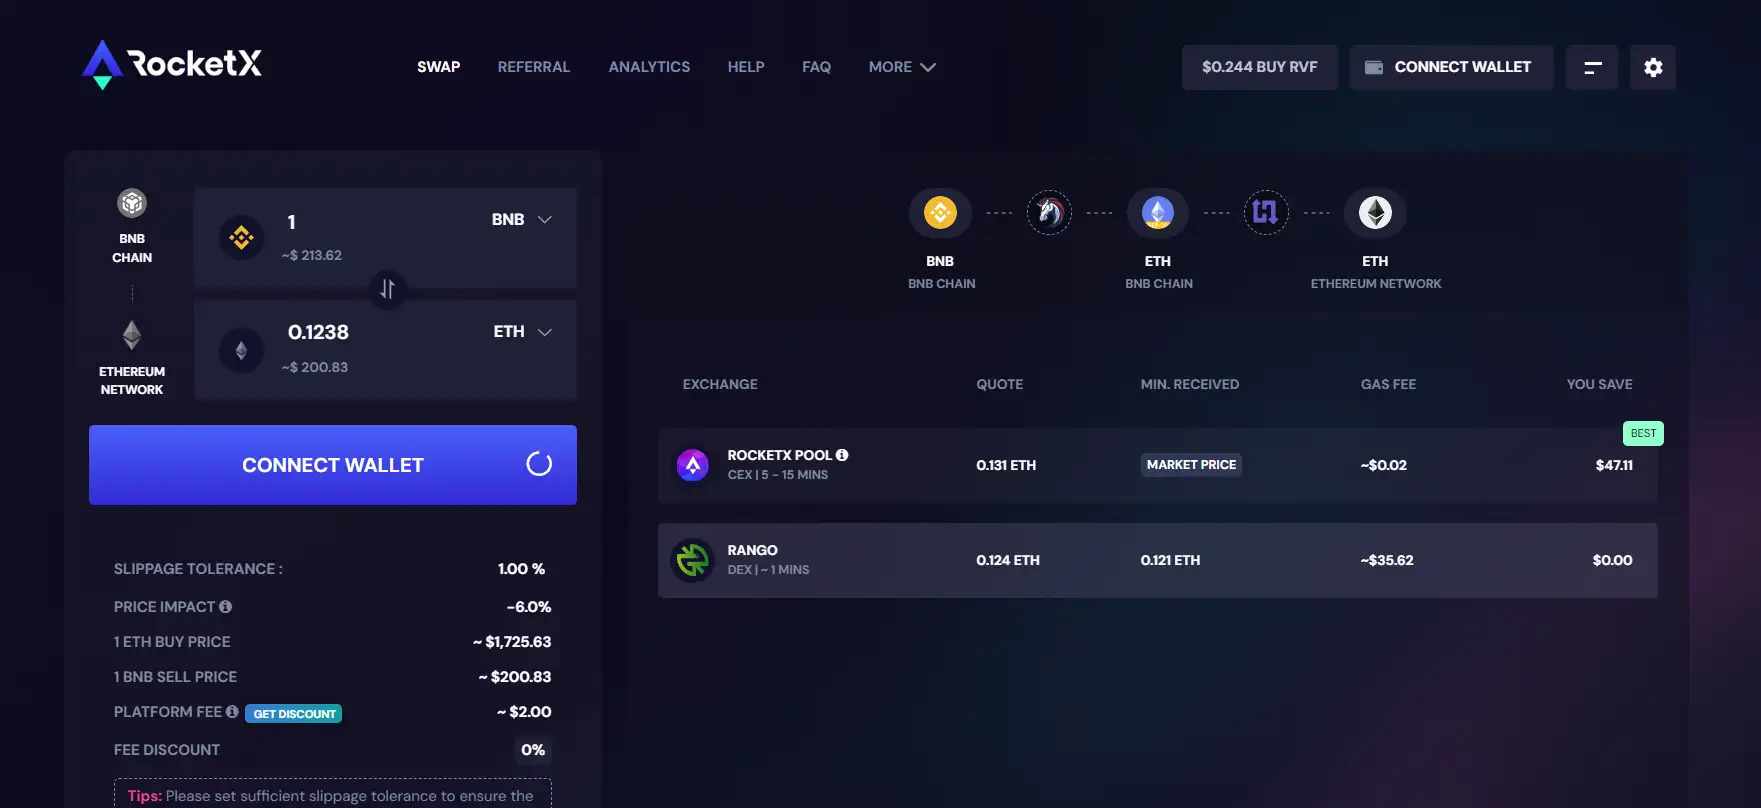The height and width of the screenshot is (808, 1761).
Task: Click the $0.244 Buy RVF button
Action: tap(1259, 67)
